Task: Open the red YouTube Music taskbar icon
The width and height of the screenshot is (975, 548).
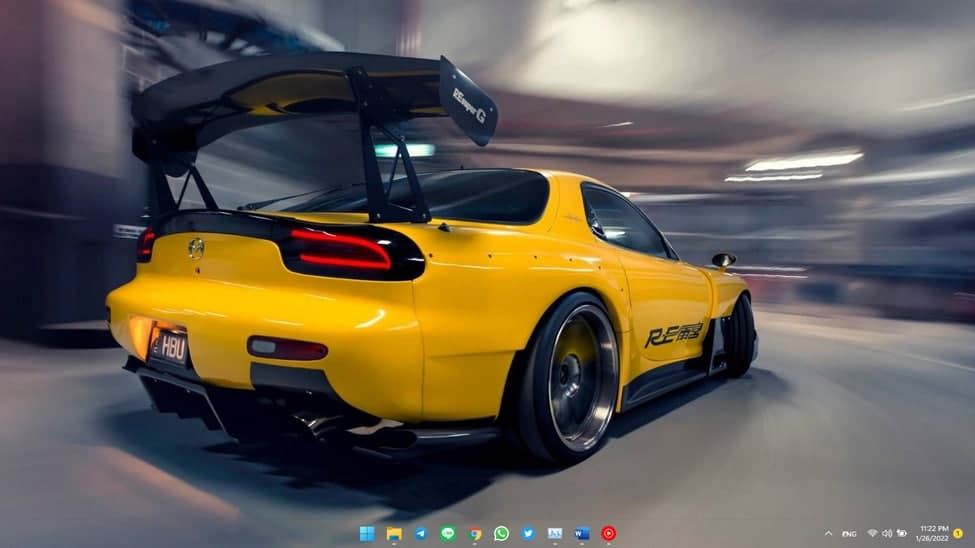Action: click(x=609, y=533)
